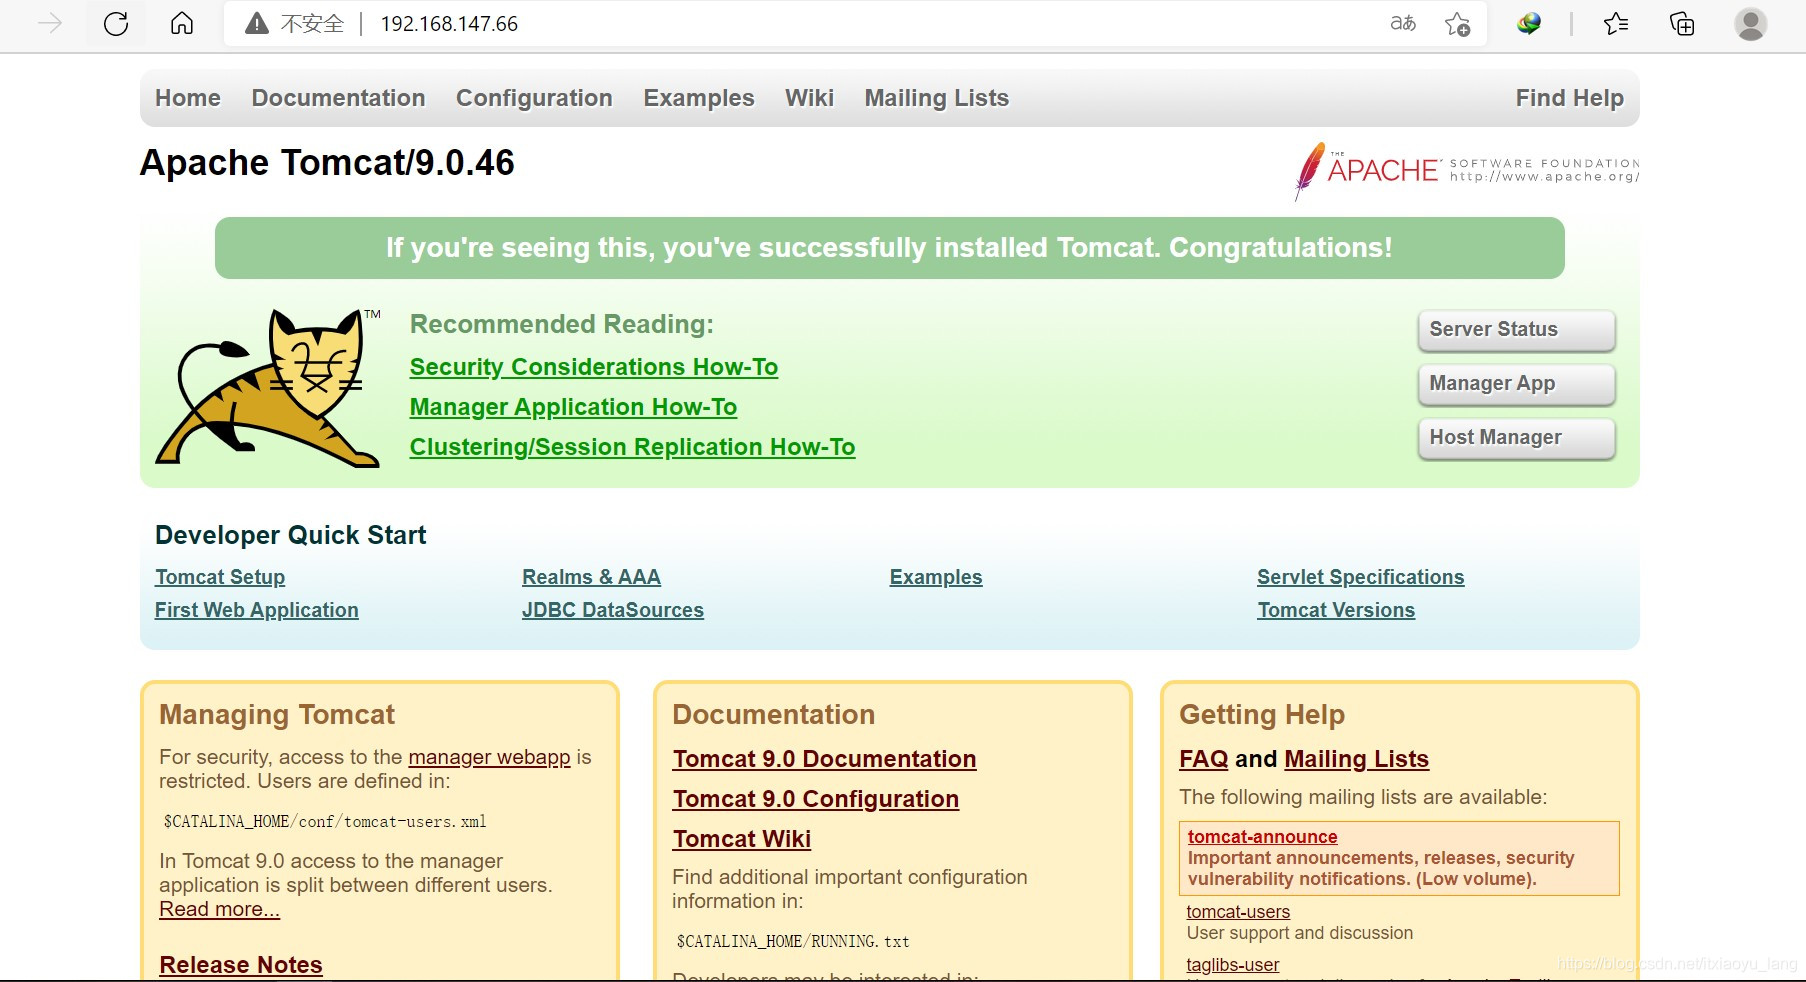Open Find Help in the top nav
The height and width of the screenshot is (982, 1806).
(1570, 98)
